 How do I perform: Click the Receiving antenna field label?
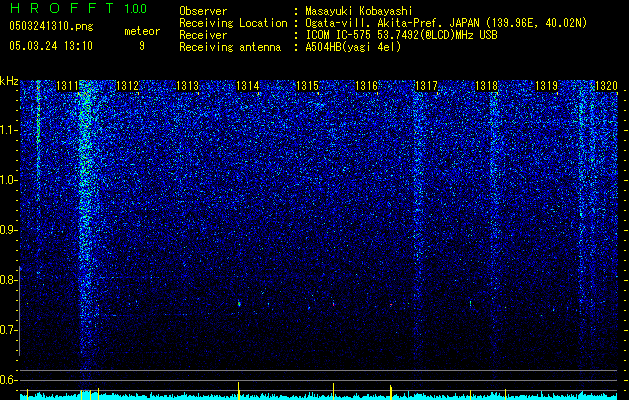tap(230, 47)
